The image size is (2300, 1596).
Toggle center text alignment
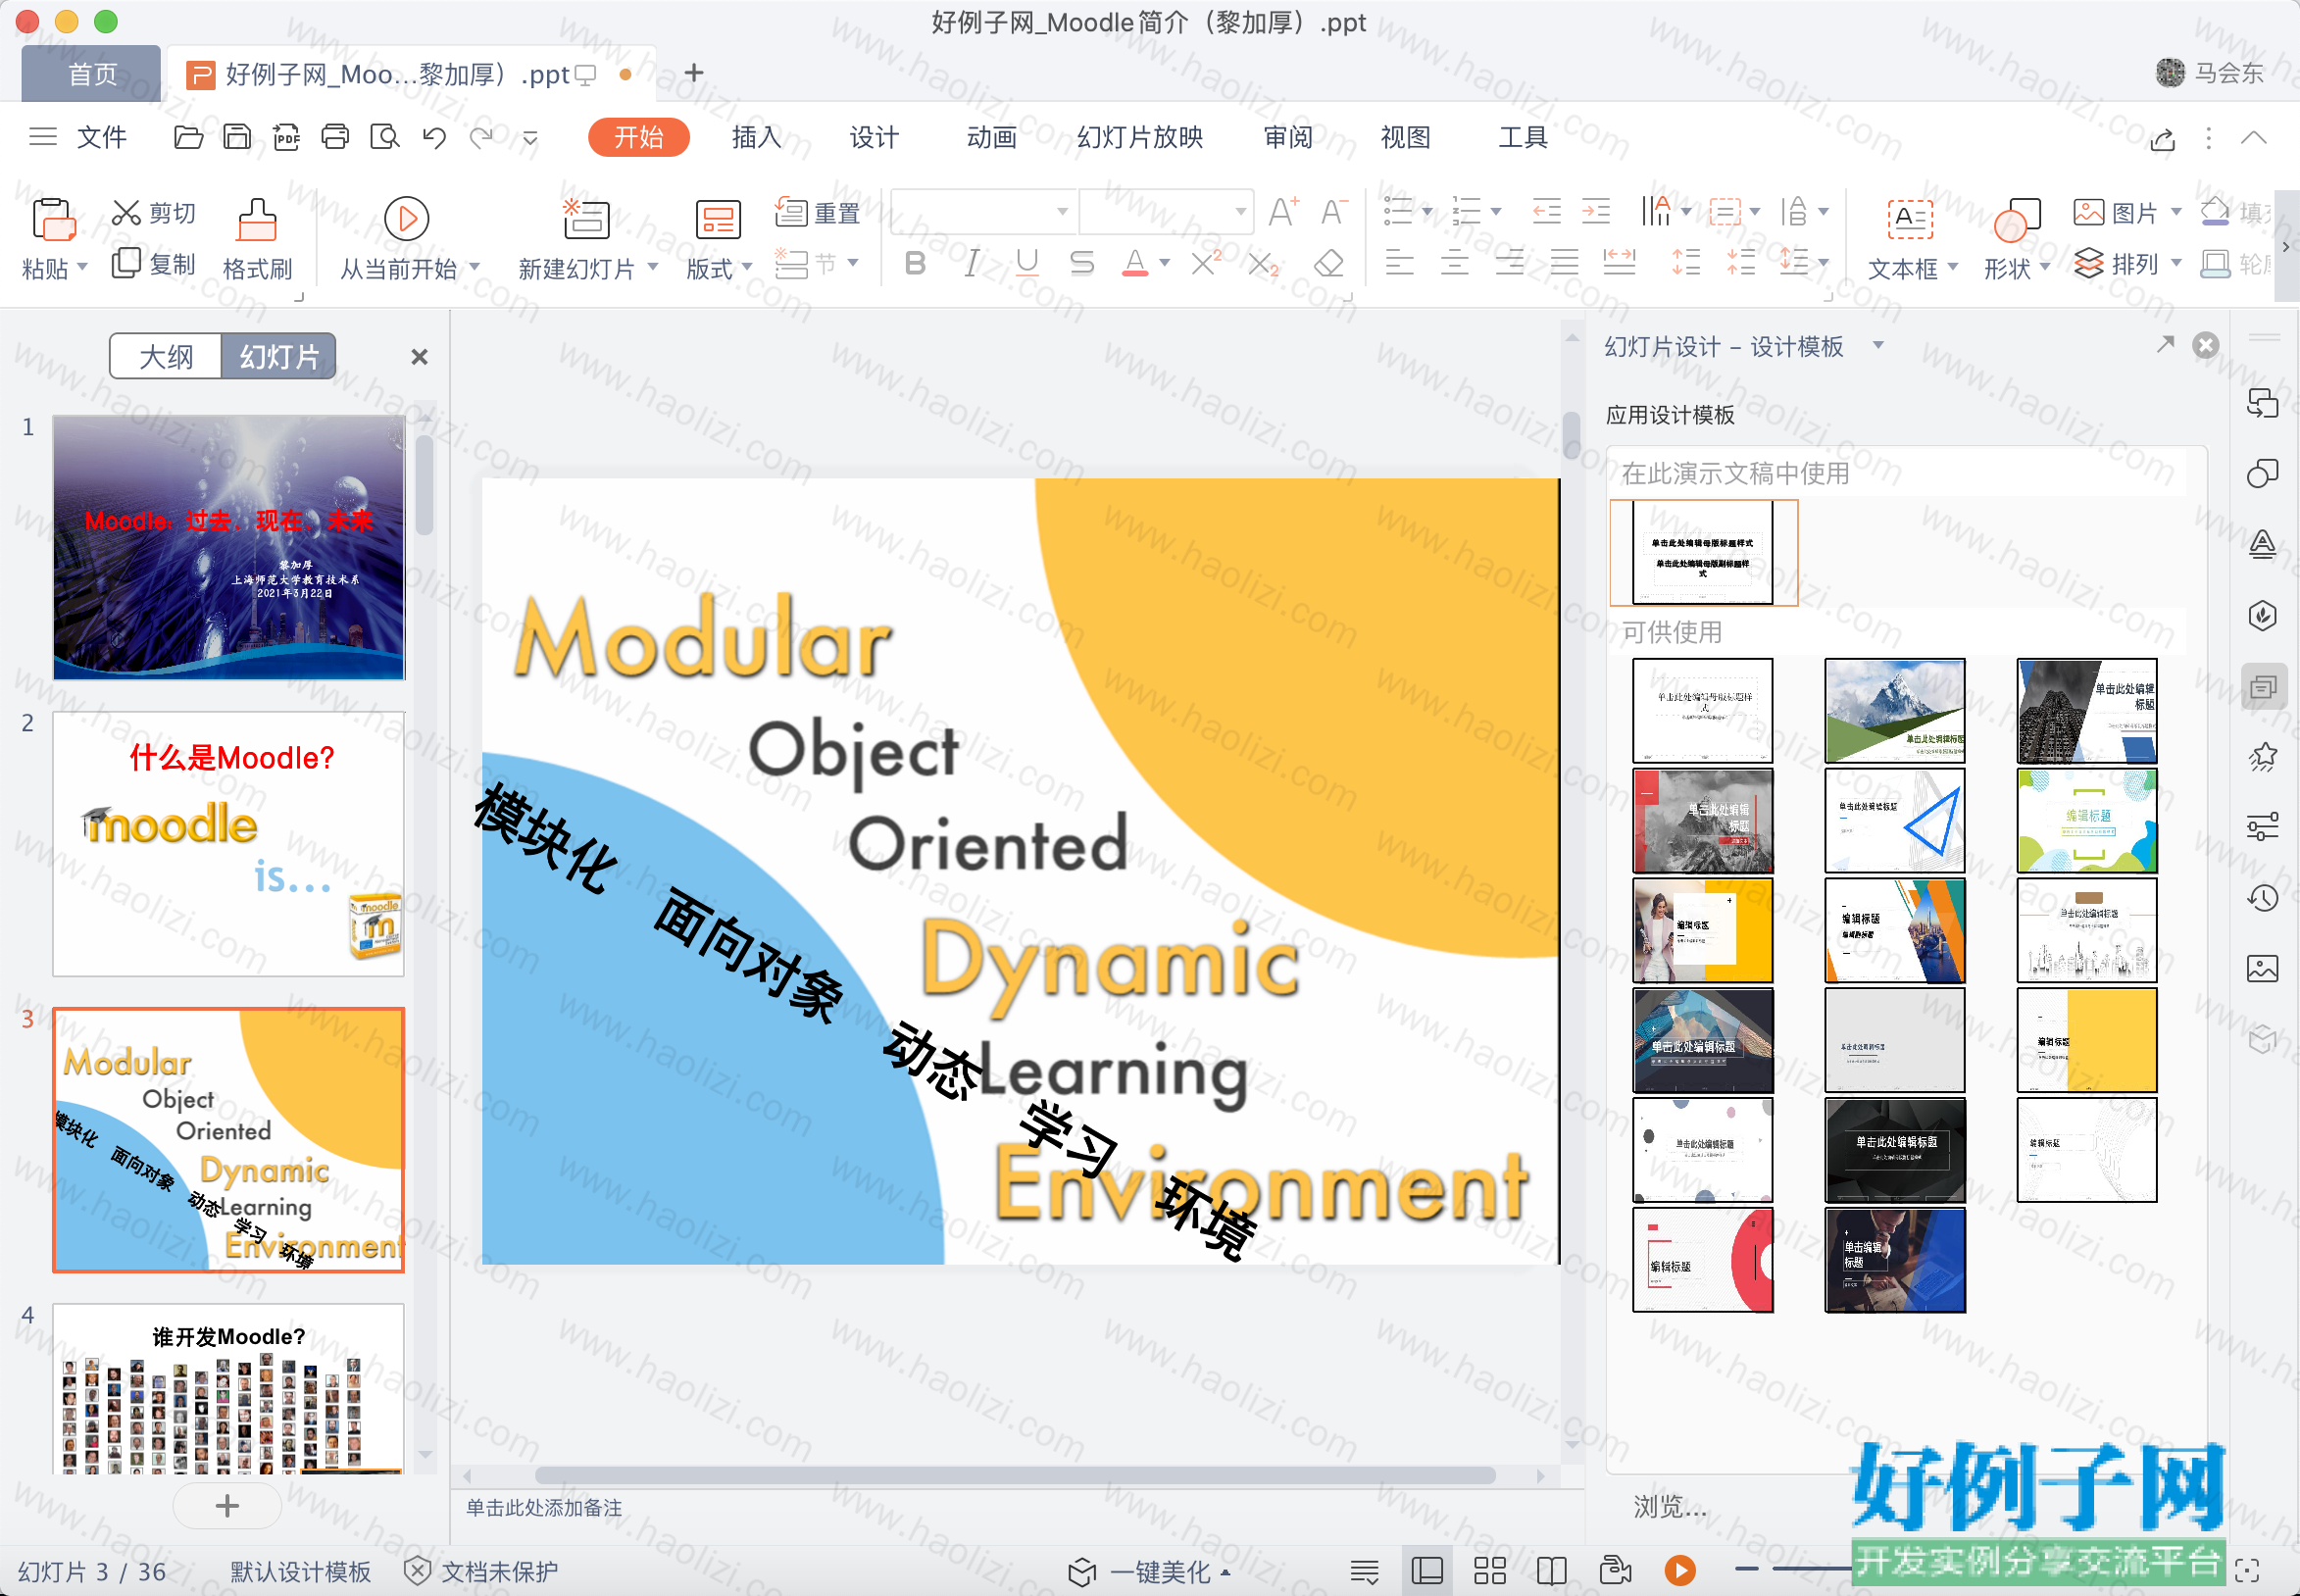coord(1454,263)
